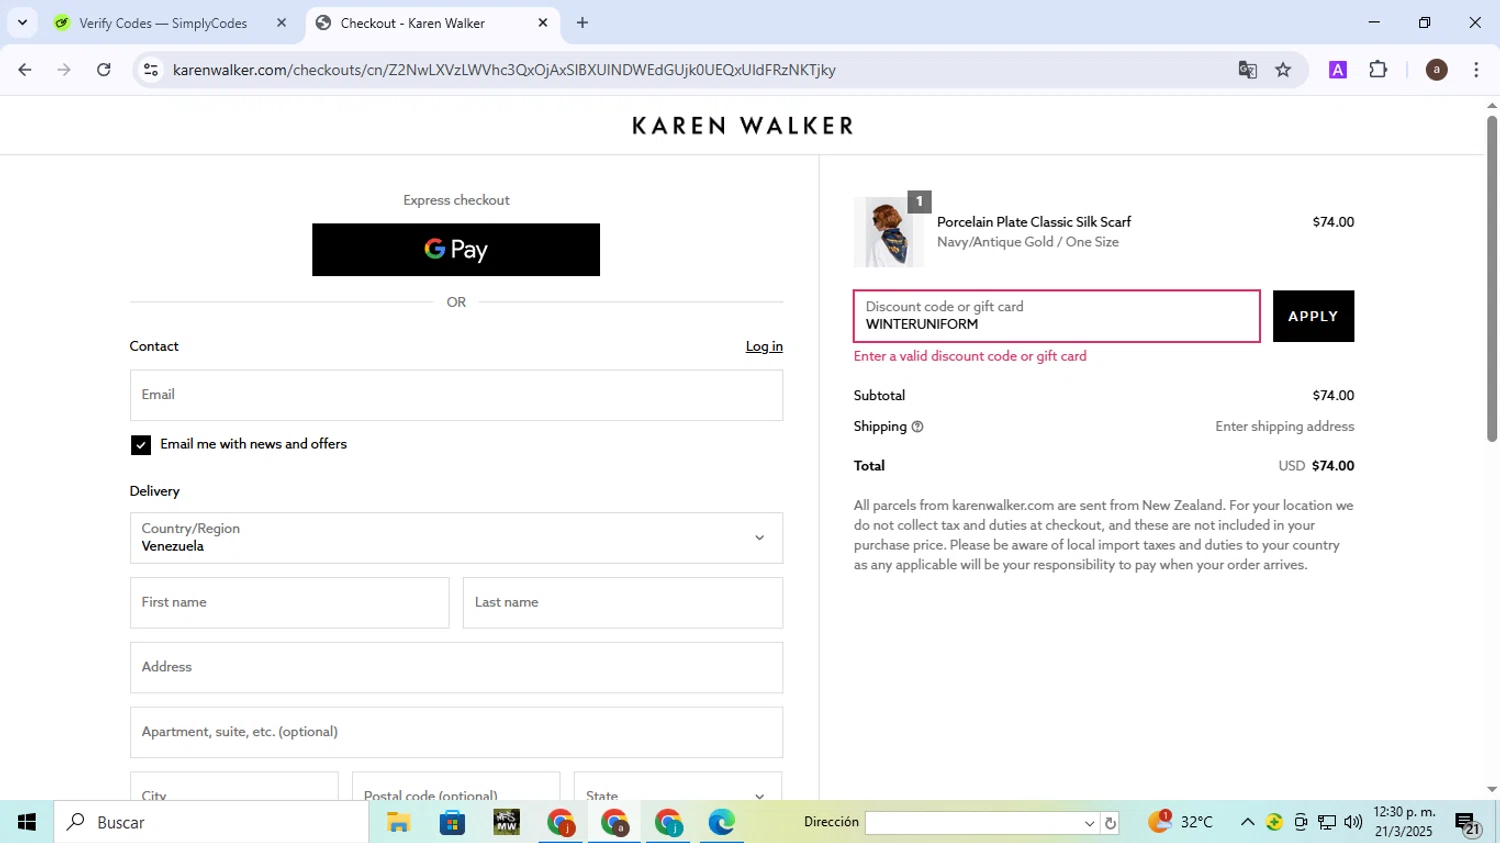Click the Porcelain Plate Classic Silk Scarf title
The width and height of the screenshot is (1500, 843).
point(1033,222)
